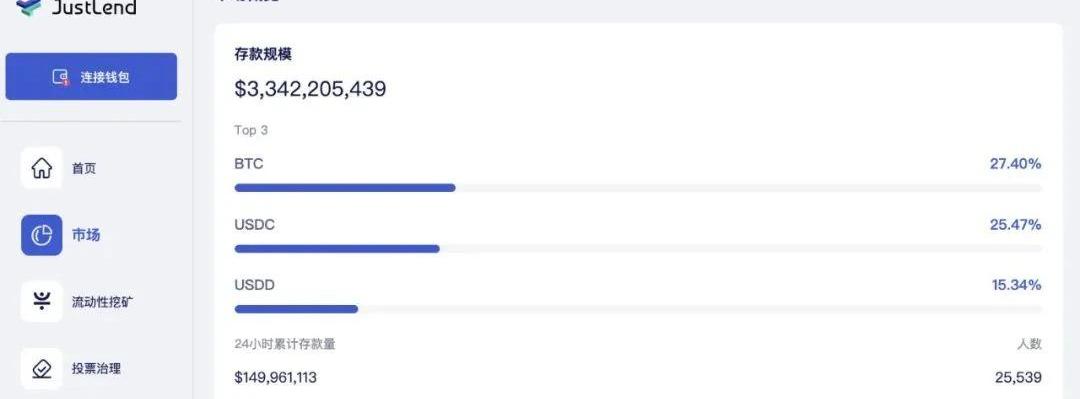This screenshot has height=399, width=1080.
Task: Click the USDD asset label
Action: 254,285
